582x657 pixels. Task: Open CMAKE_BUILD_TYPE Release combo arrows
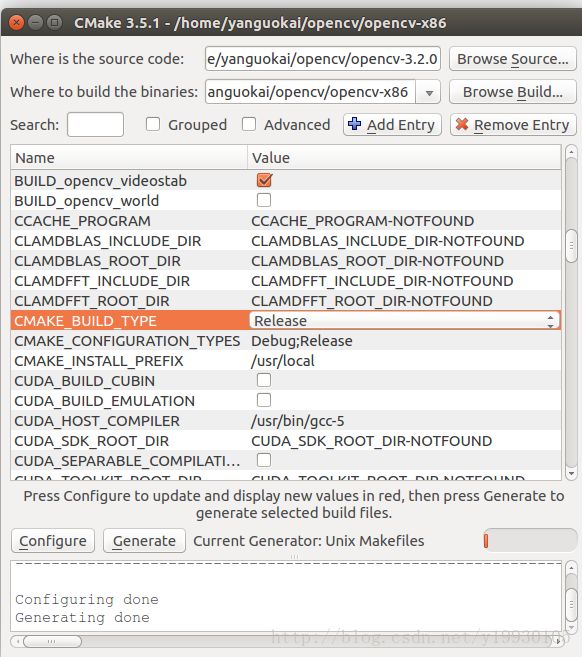(x=550, y=321)
